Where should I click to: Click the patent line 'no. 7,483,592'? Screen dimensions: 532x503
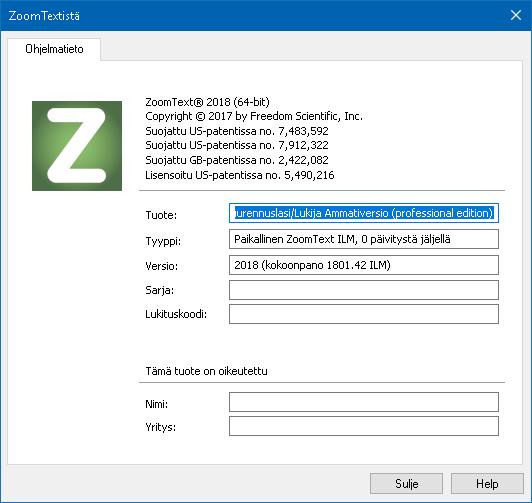237,131
